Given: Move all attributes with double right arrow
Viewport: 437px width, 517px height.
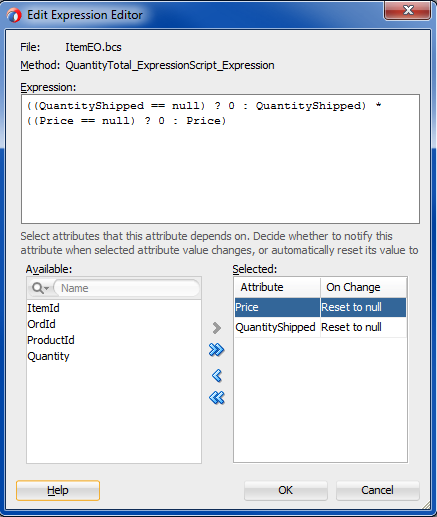Looking at the screenshot, I should coord(217,350).
